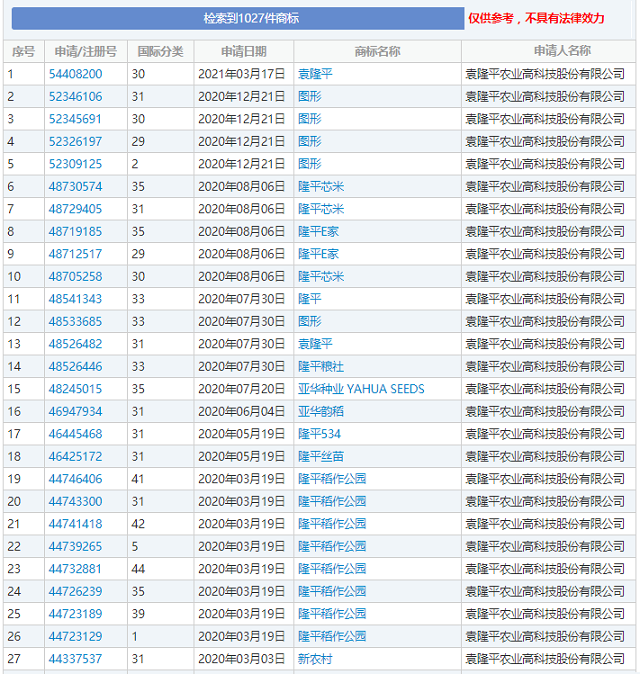Open 隆平稻作公园 trademark in row 26

click(332, 637)
